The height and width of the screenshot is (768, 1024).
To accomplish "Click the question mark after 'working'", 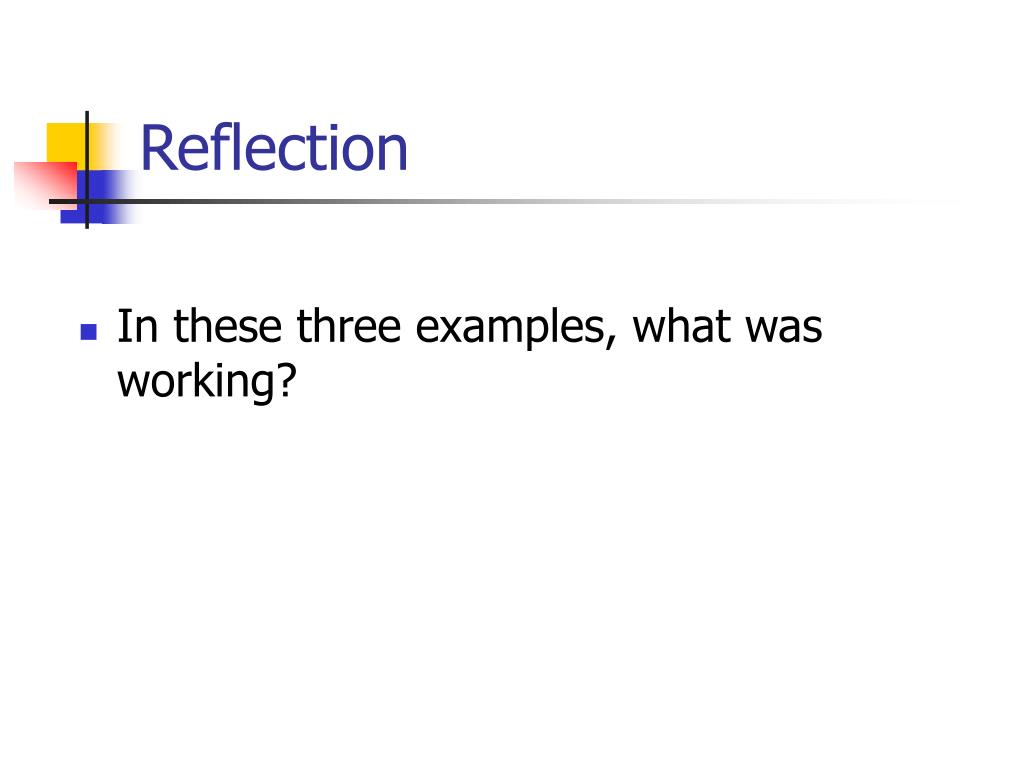I will [287, 379].
